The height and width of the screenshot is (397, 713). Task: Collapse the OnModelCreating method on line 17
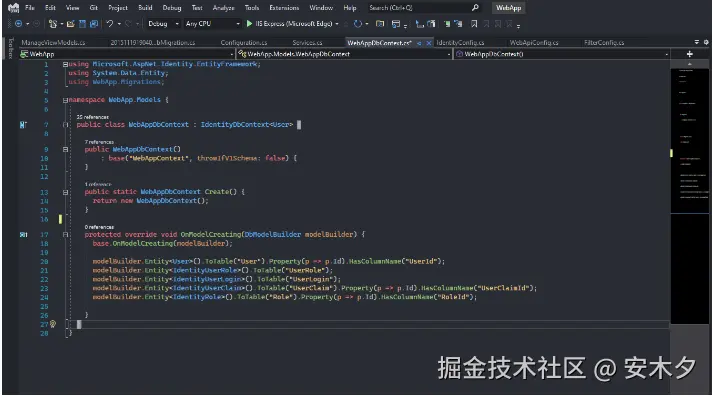(x=65, y=235)
